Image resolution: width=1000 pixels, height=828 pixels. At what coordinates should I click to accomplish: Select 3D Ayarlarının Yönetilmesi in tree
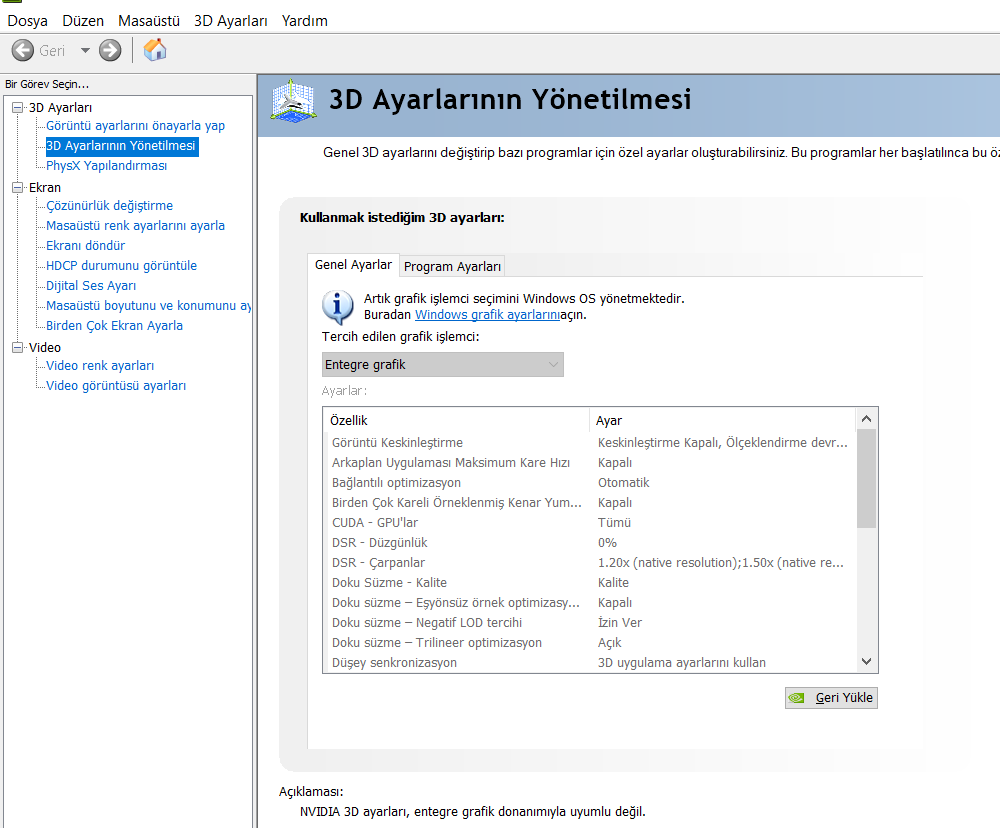(x=122, y=146)
